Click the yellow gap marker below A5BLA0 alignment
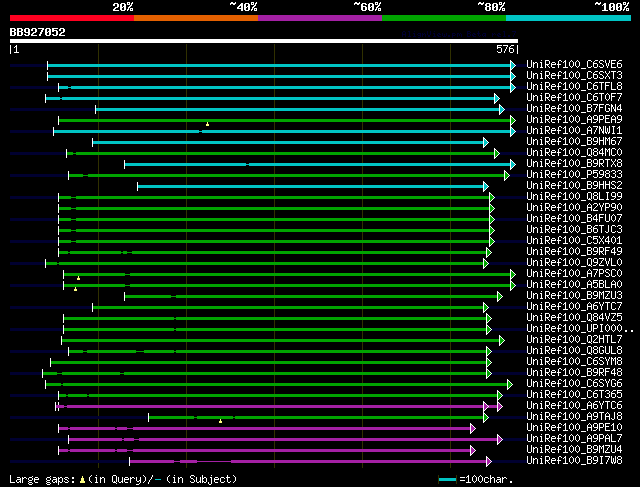 (x=76, y=289)
